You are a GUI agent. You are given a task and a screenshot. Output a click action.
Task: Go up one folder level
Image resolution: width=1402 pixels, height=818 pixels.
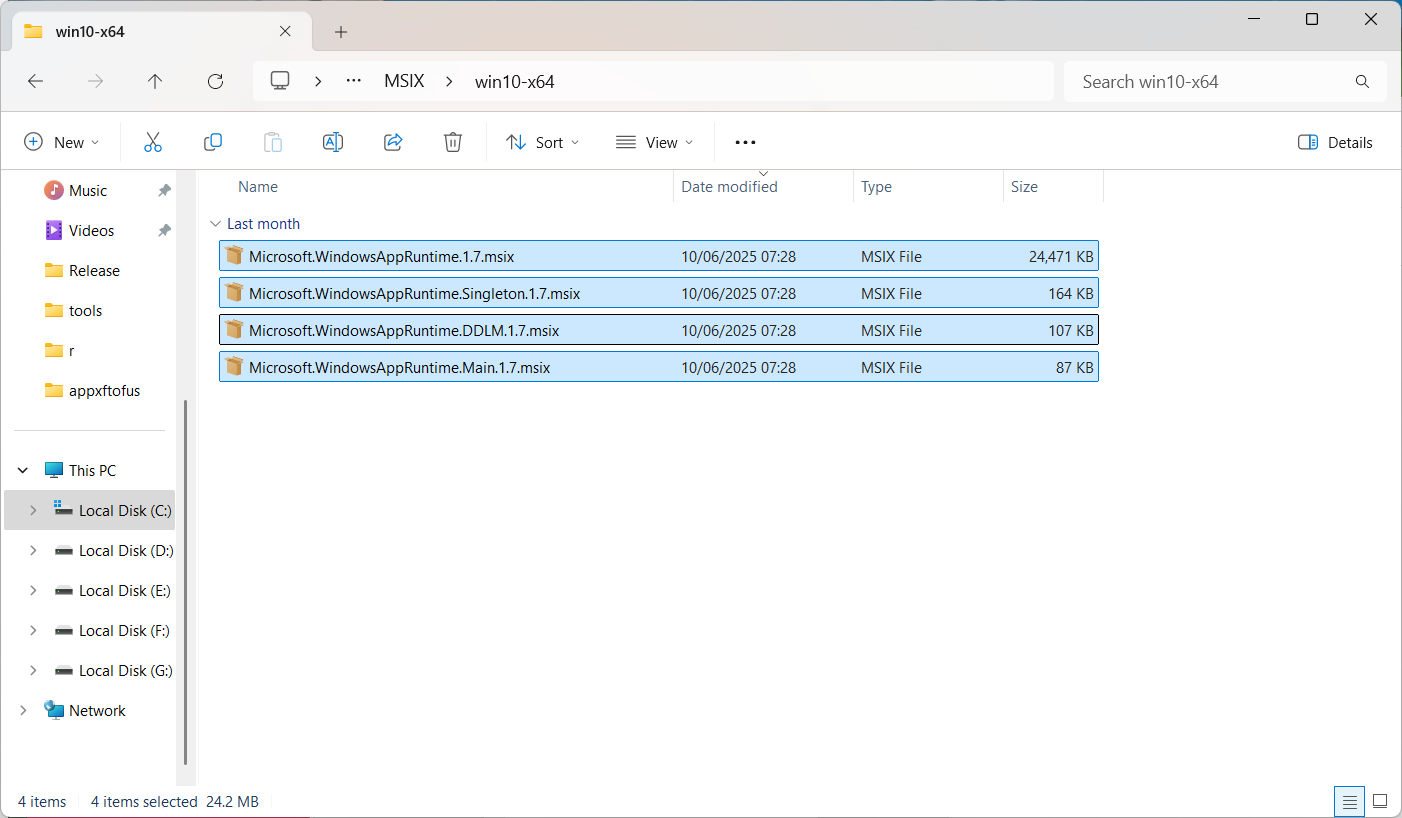pyautogui.click(x=155, y=82)
